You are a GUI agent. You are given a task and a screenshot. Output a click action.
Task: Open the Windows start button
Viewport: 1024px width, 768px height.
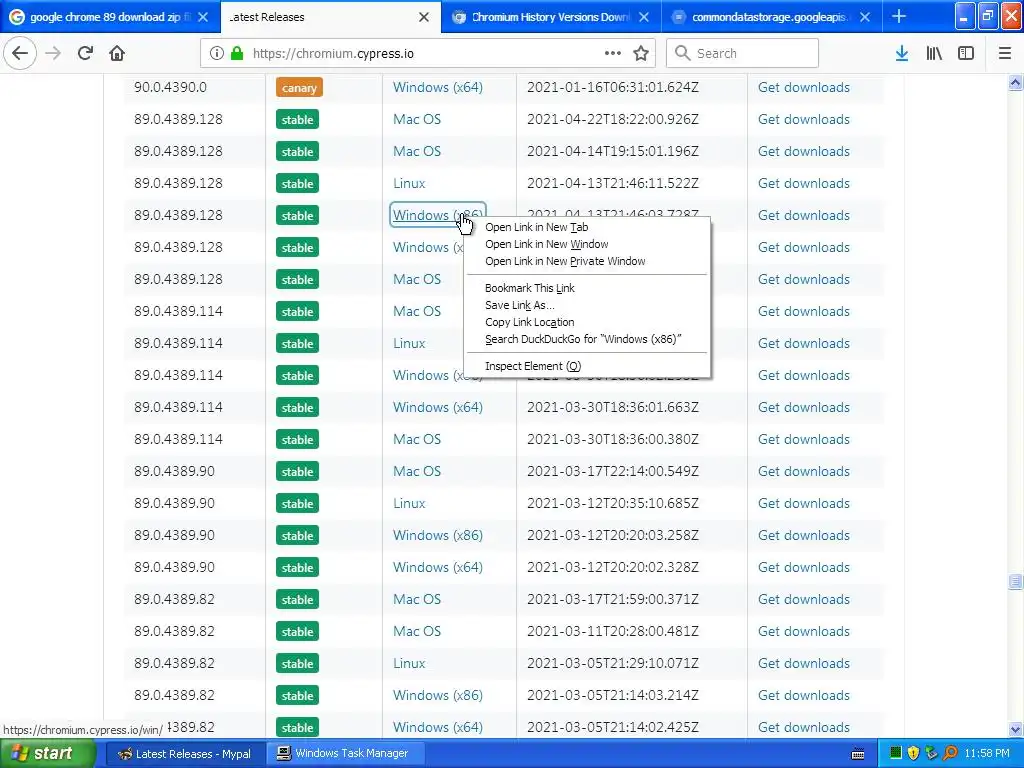point(46,754)
